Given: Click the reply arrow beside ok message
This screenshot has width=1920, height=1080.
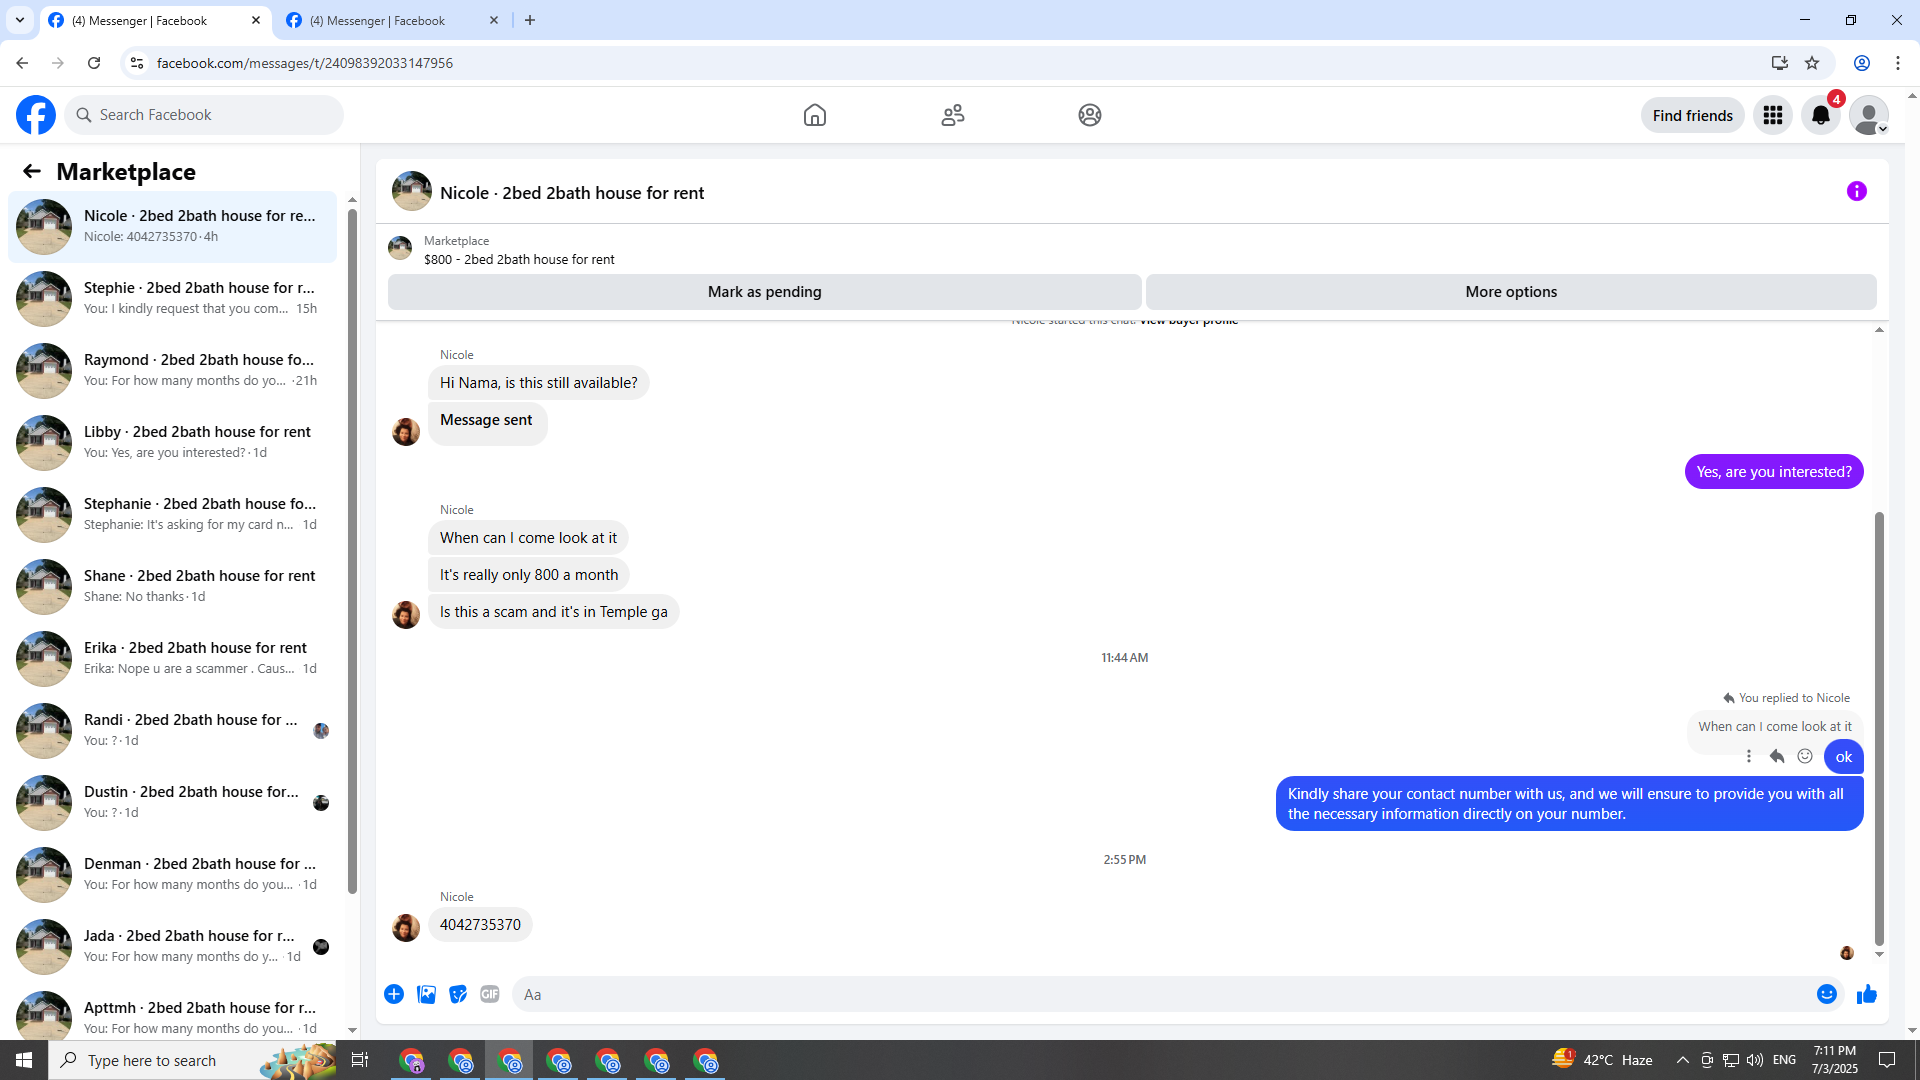Looking at the screenshot, I should pos(1777,757).
